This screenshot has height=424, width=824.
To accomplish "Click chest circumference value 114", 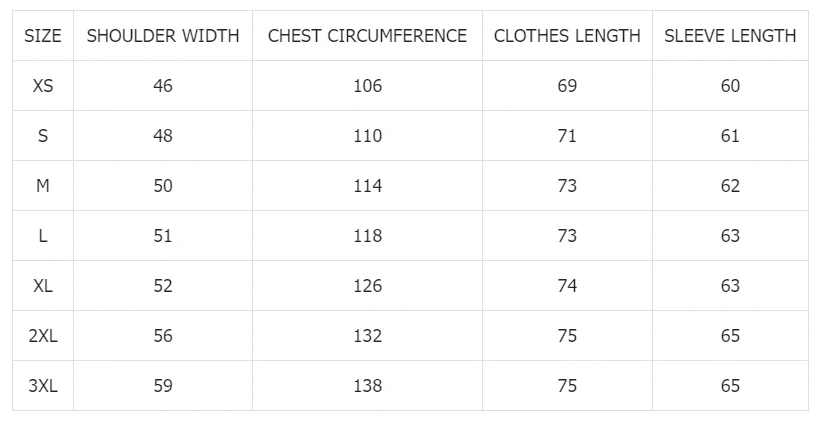I will click(x=367, y=186).
